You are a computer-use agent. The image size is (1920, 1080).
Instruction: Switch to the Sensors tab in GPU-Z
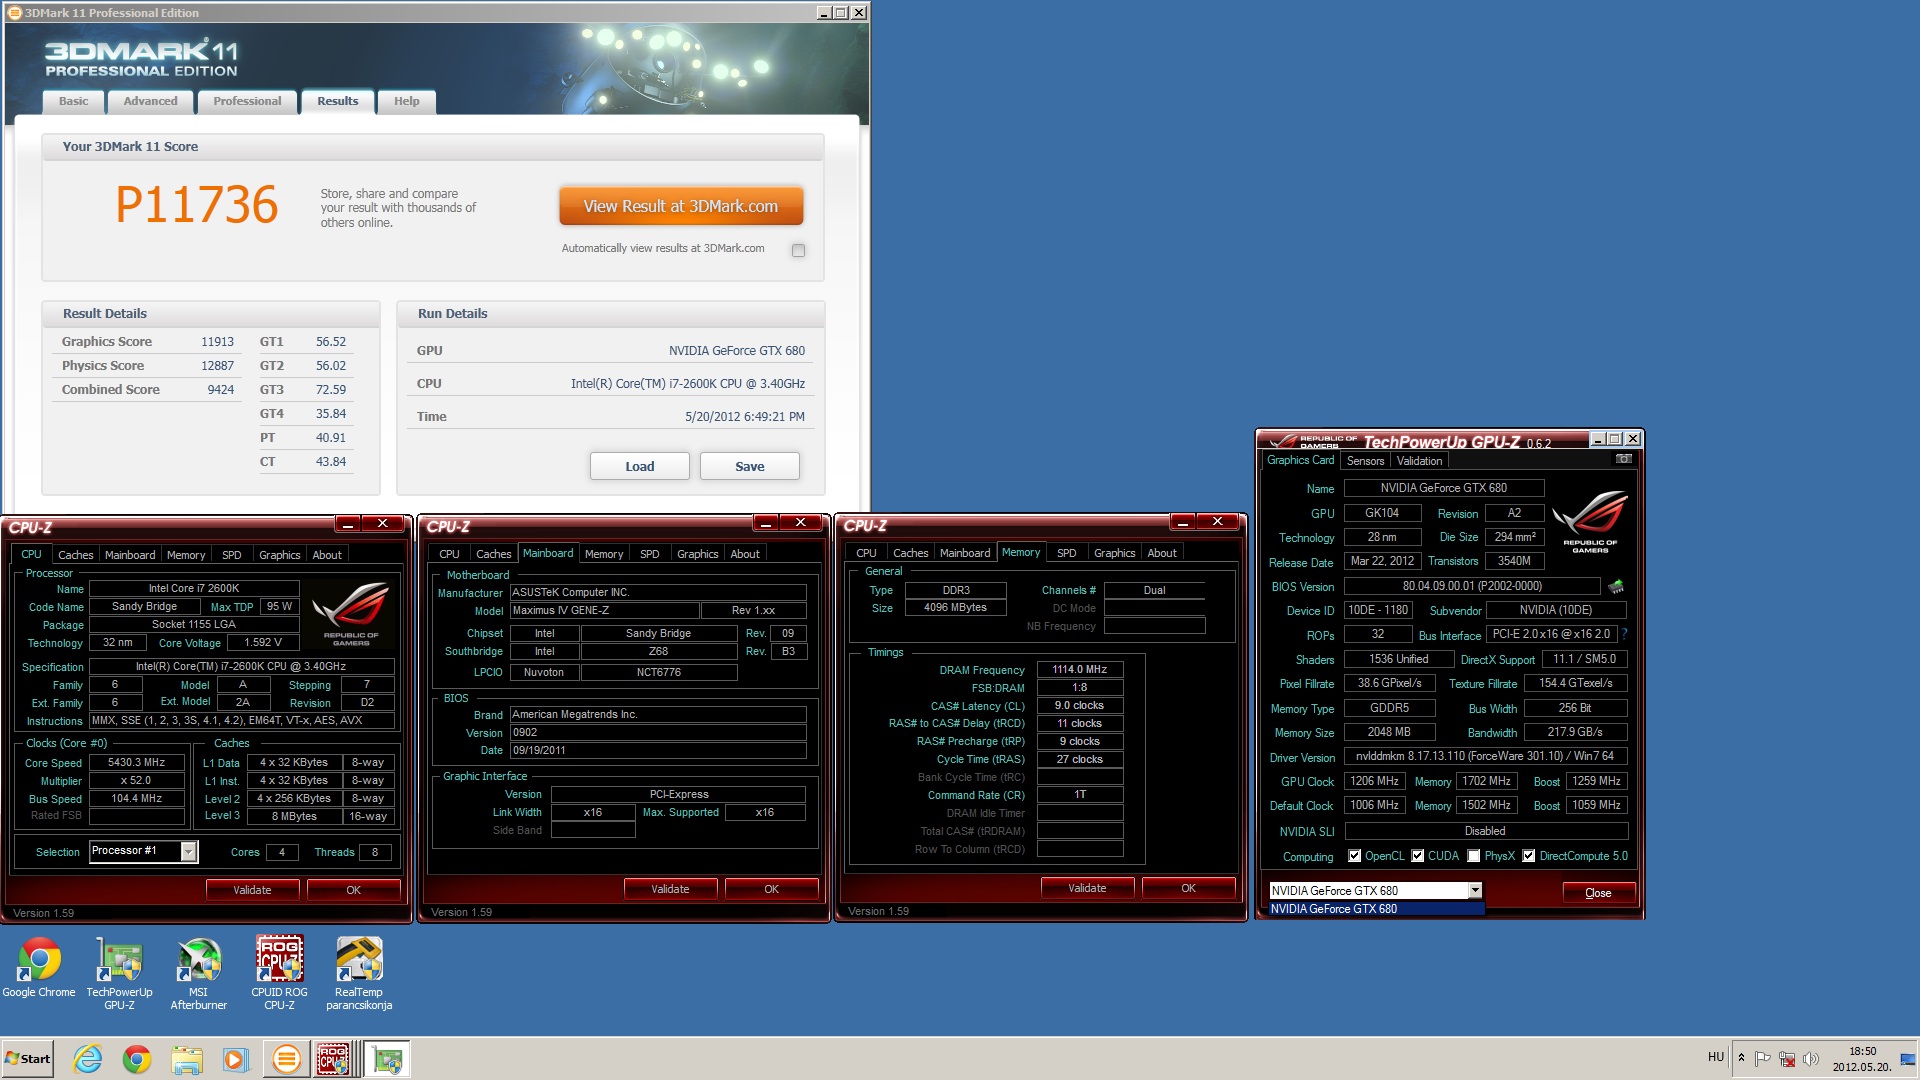tap(1365, 461)
